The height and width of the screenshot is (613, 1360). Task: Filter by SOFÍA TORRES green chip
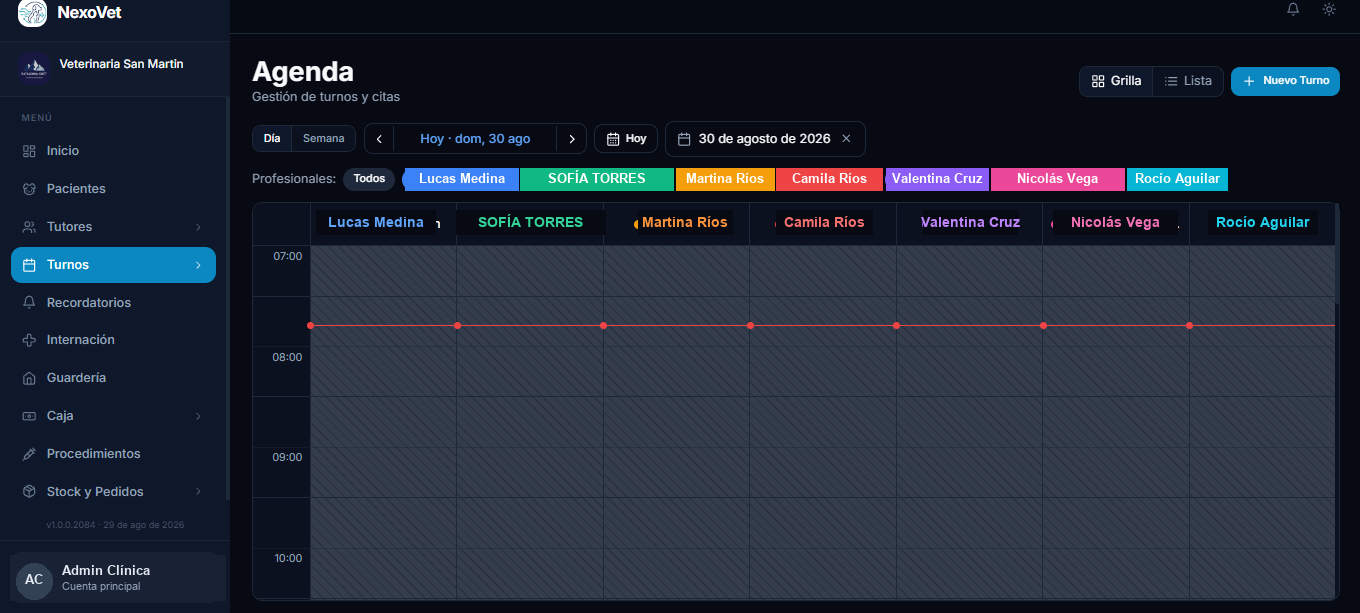point(597,179)
